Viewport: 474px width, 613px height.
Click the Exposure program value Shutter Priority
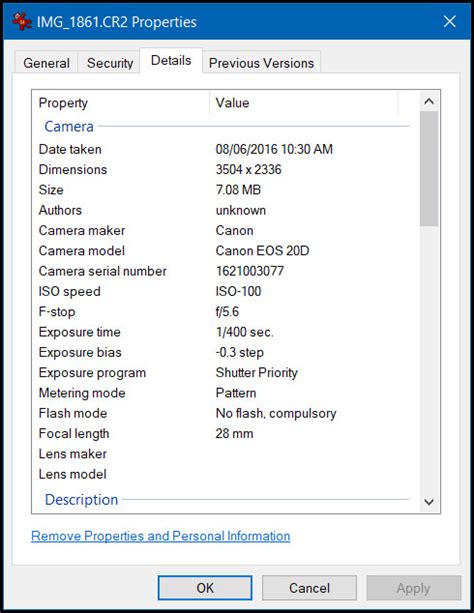point(257,373)
